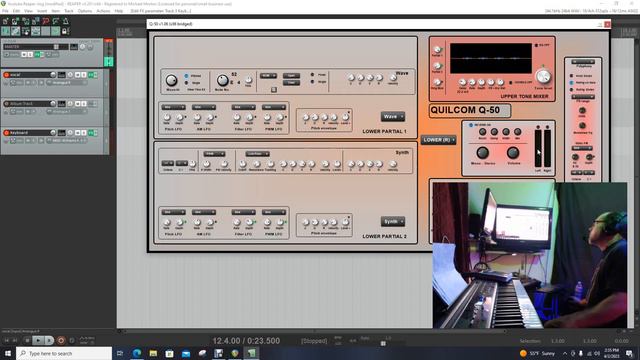
Task: Open the Mail app on taskbar
Action: tap(186, 353)
